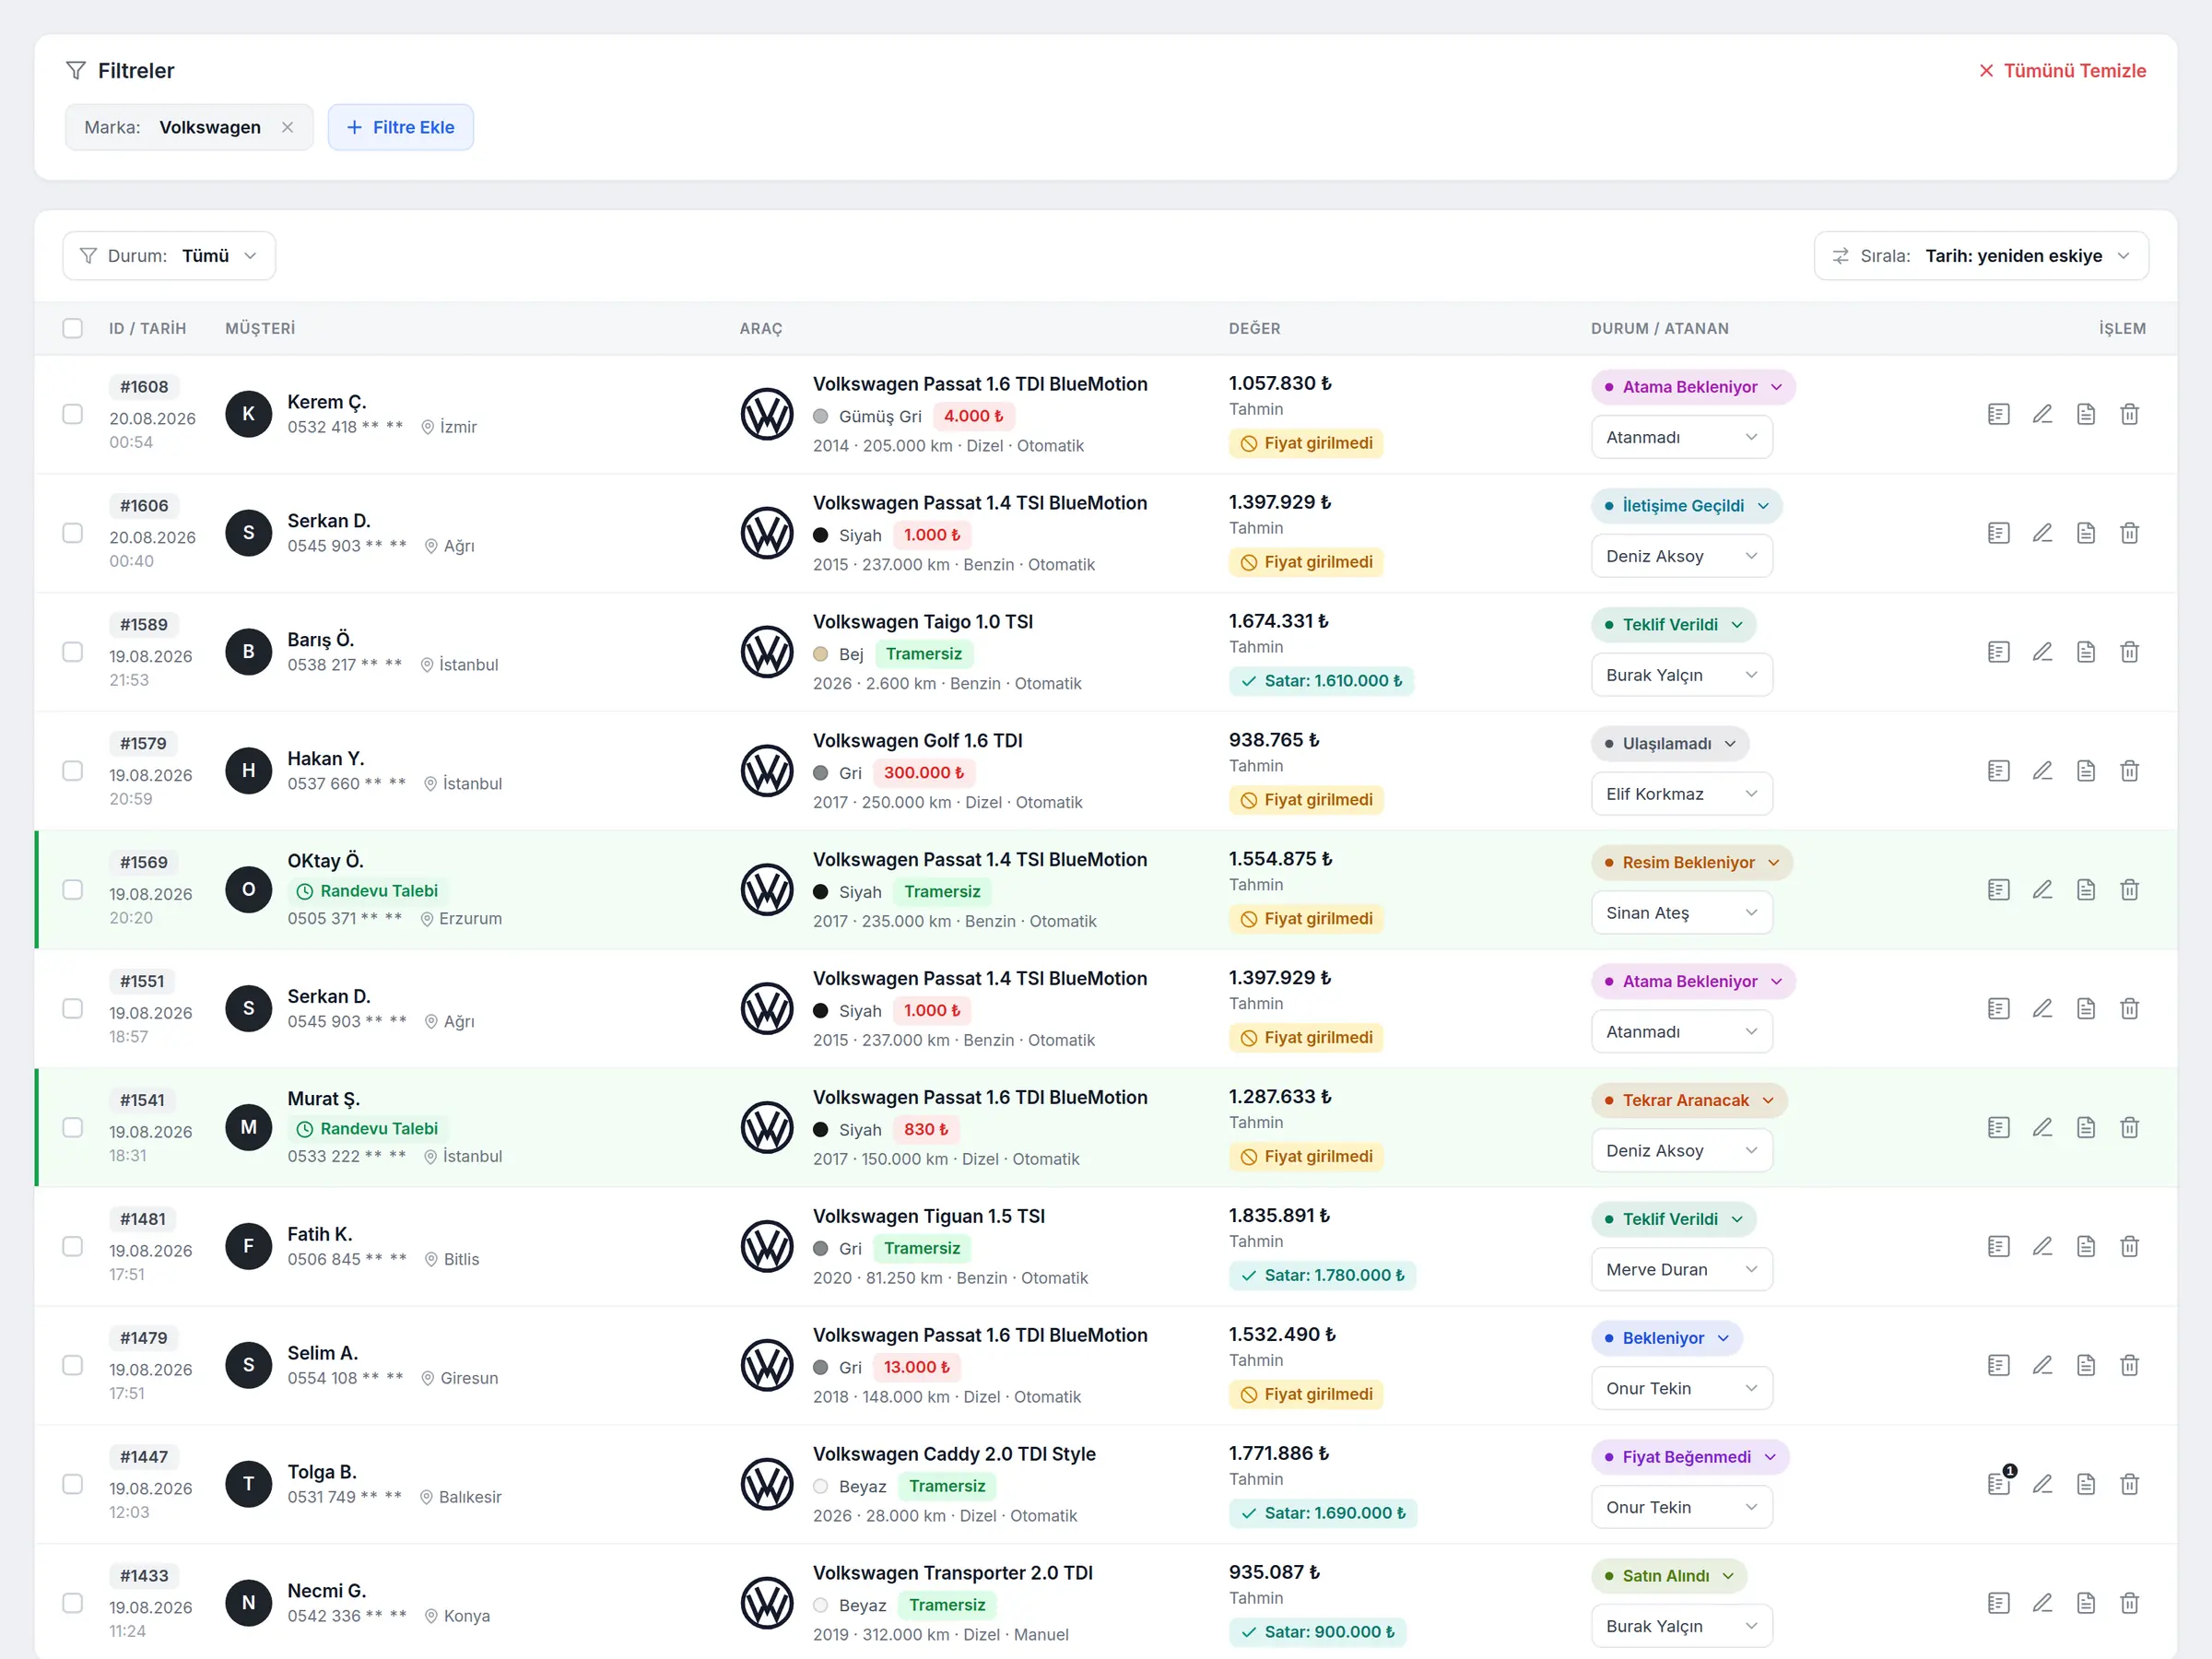Open notes icon for Selim A. row
Image resolution: width=2212 pixels, height=1659 pixels.
[x=1998, y=1366]
